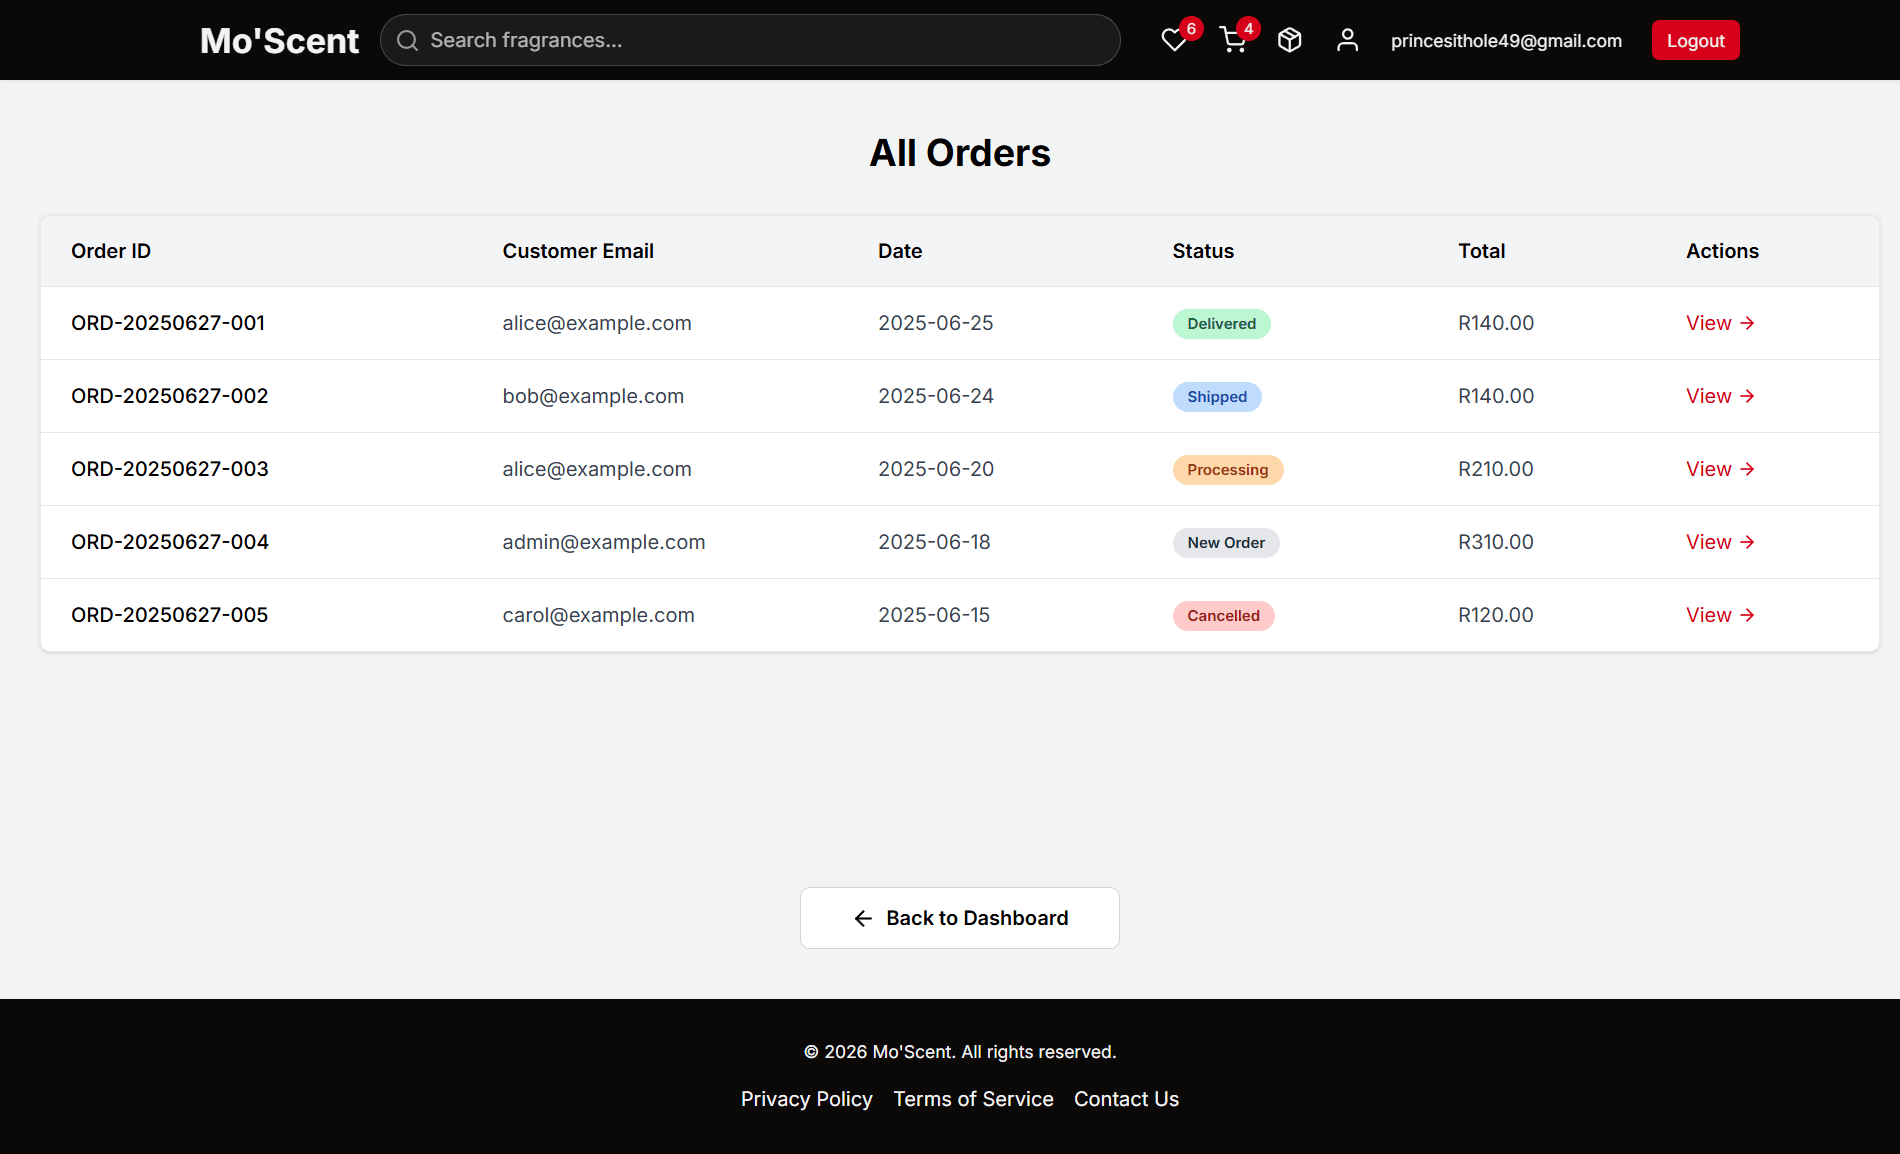Open the user profile icon
This screenshot has height=1154, width=1900.
[x=1348, y=40]
